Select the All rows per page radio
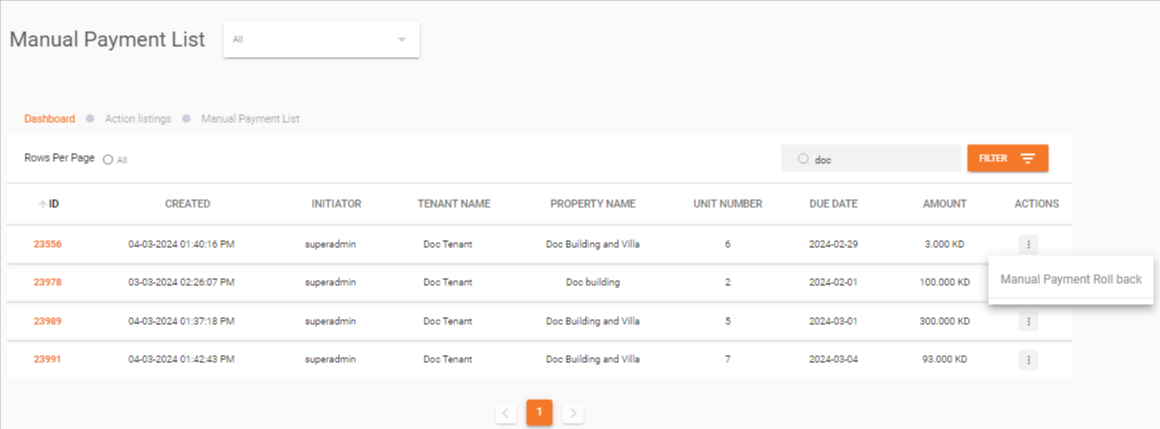The image size is (1160, 429). [x=108, y=160]
